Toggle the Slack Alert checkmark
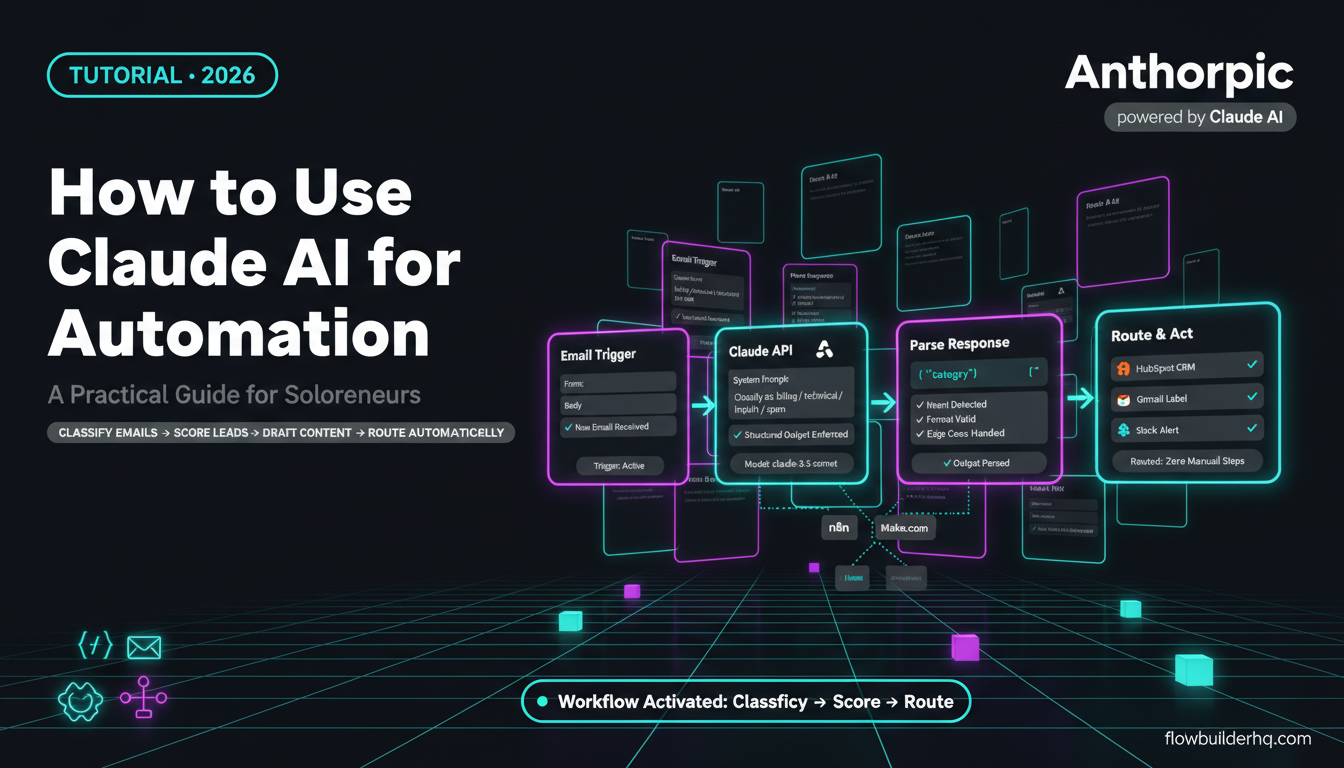Screen dimensions: 1344x768 (1252, 428)
